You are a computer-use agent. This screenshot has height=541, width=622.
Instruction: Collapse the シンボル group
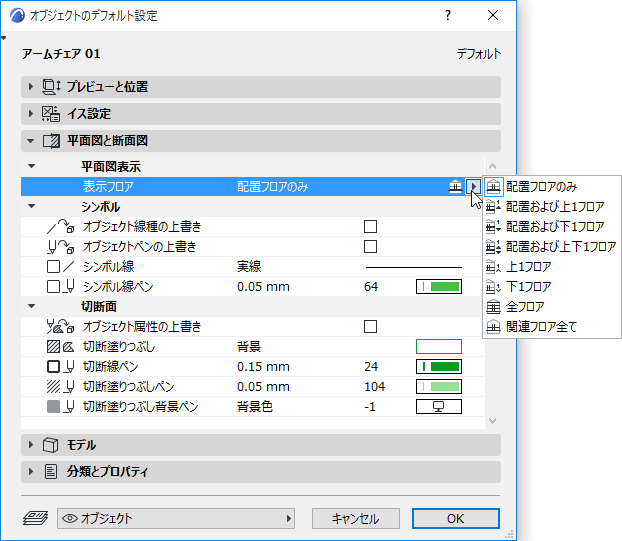(32, 206)
